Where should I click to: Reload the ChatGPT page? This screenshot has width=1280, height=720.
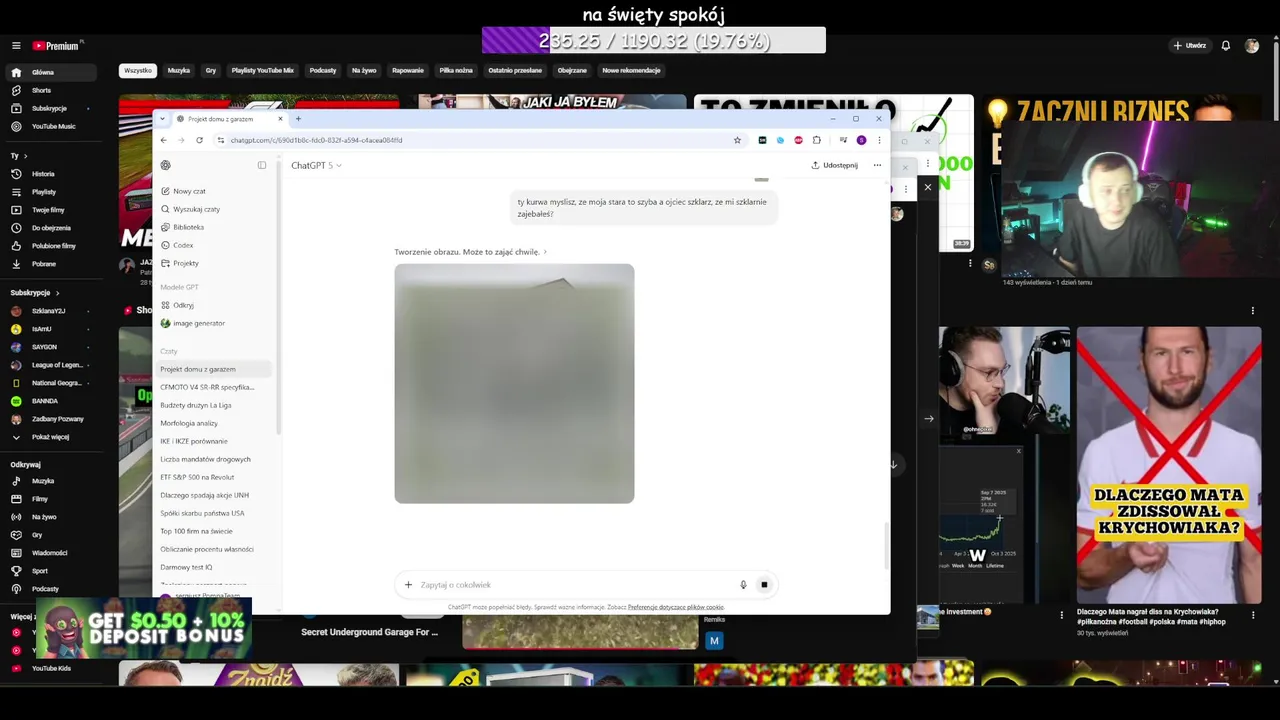(x=199, y=140)
